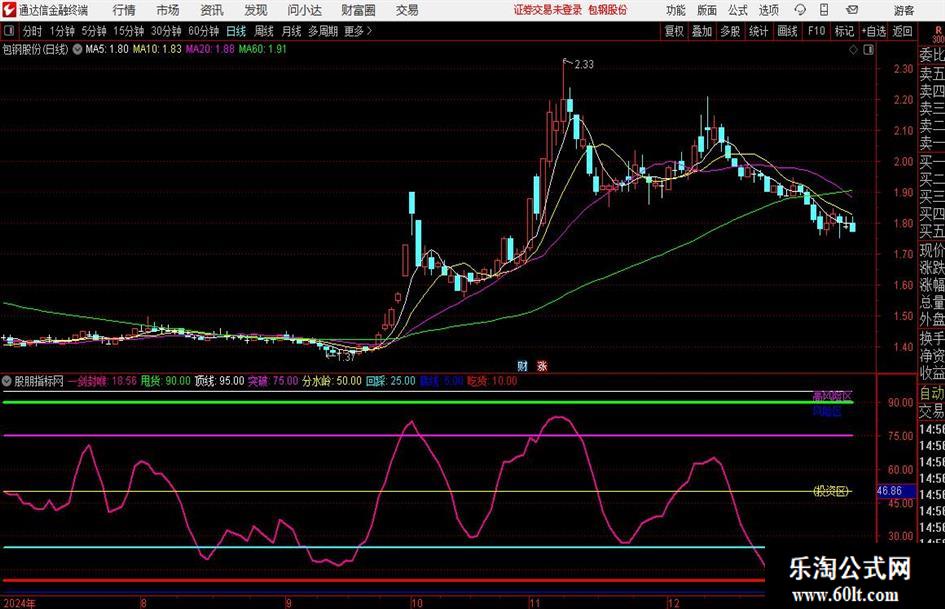This screenshot has height=609, width=945.
Task: Click the 2024年 label on time axis
Action: coord(19,603)
